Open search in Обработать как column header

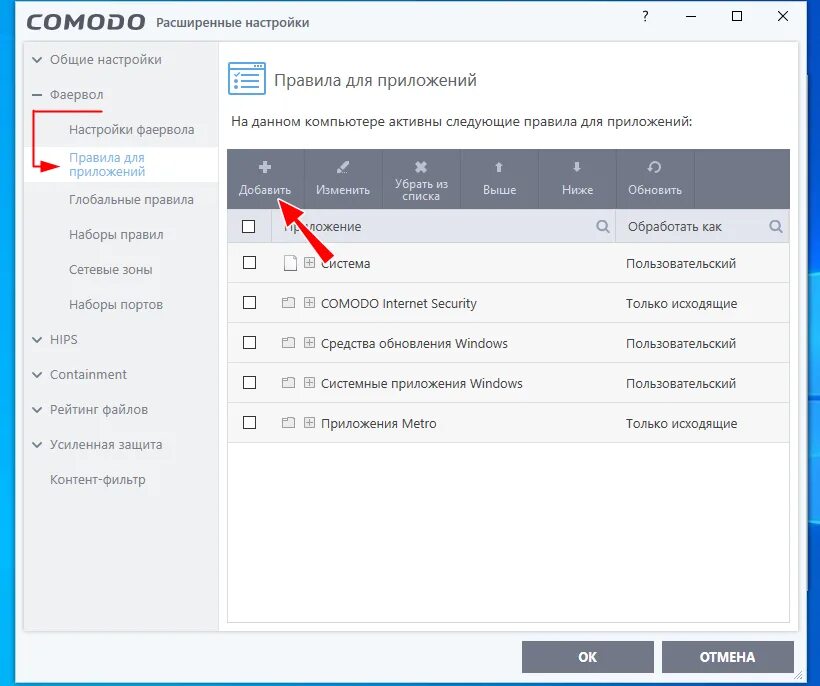[776, 226]
